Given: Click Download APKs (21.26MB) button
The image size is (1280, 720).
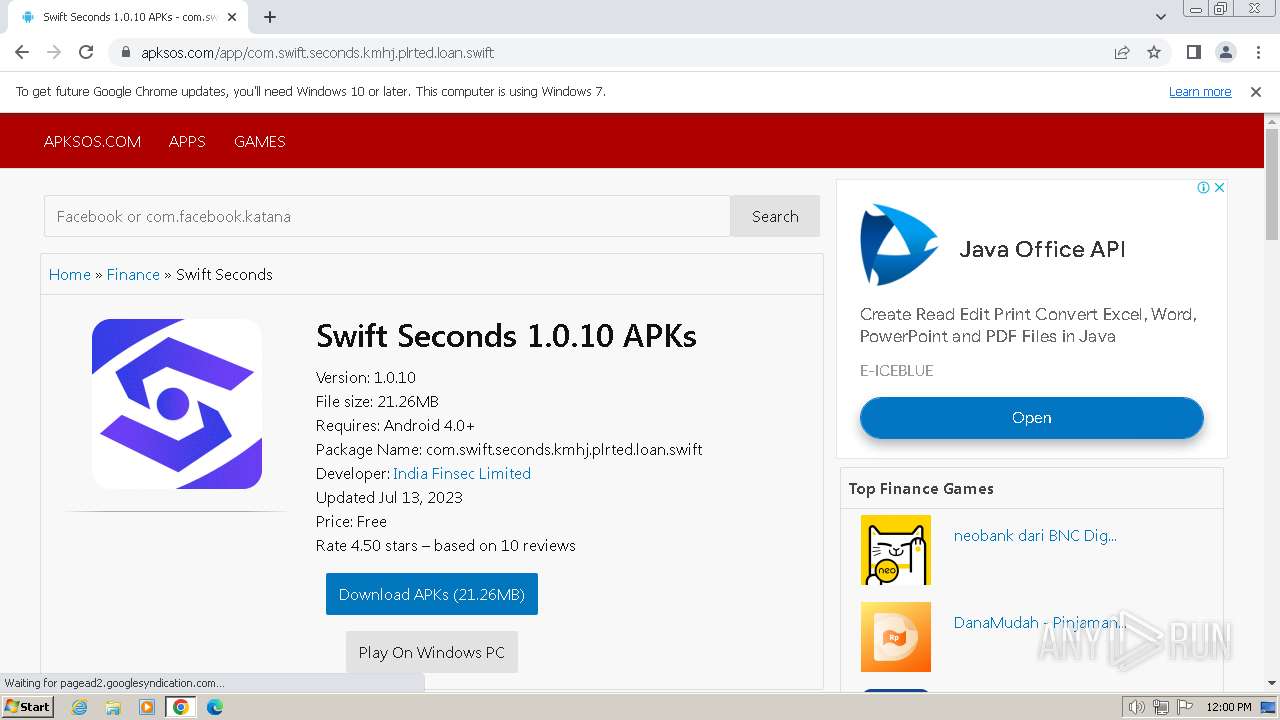Looking at the screenshot, I should click(x=432, y=594).
